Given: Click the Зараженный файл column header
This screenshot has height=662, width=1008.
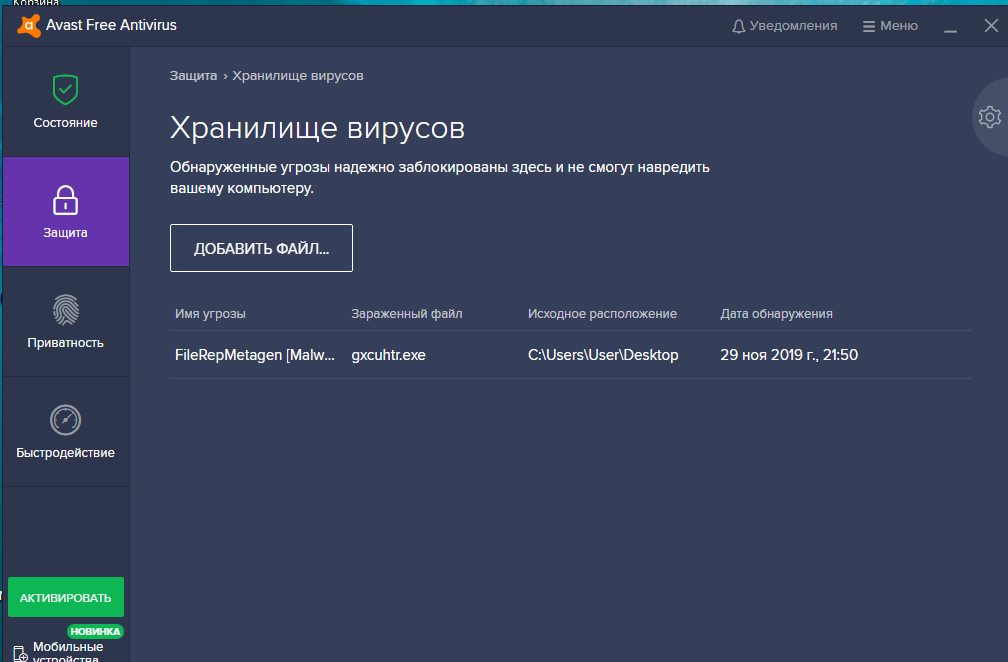Looking at the screenshot, I should tap(406, 314).
